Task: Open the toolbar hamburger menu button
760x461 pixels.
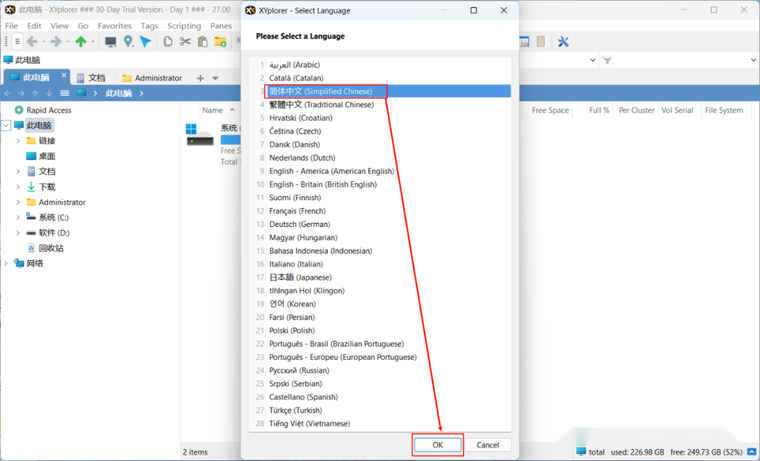Action: 17,42
